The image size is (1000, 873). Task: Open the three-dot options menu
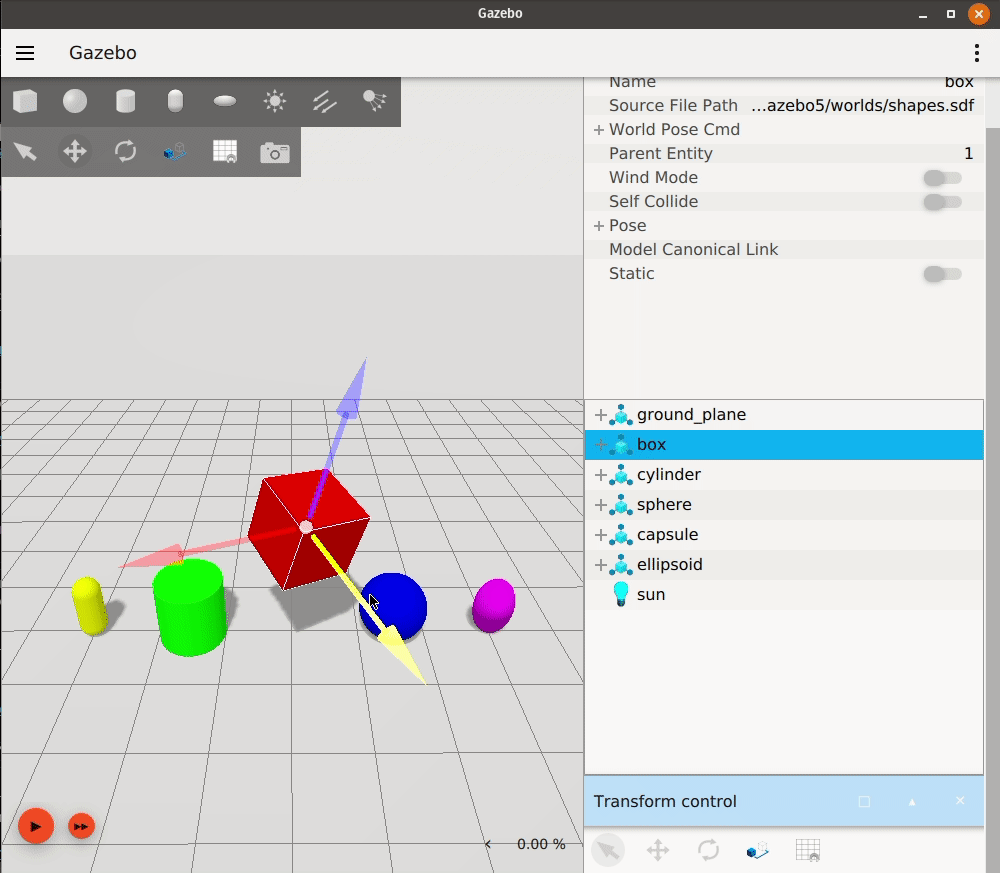click(976, 53)
